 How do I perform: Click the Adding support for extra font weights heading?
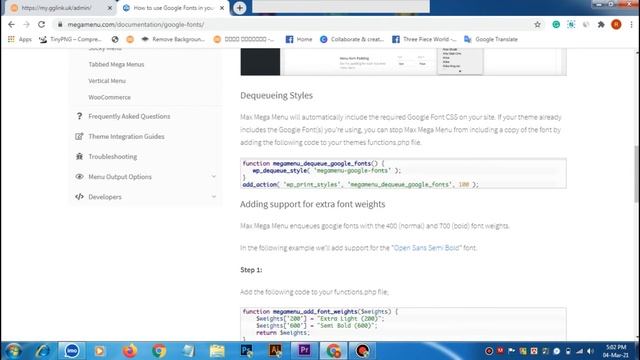[x=313, y=204]
